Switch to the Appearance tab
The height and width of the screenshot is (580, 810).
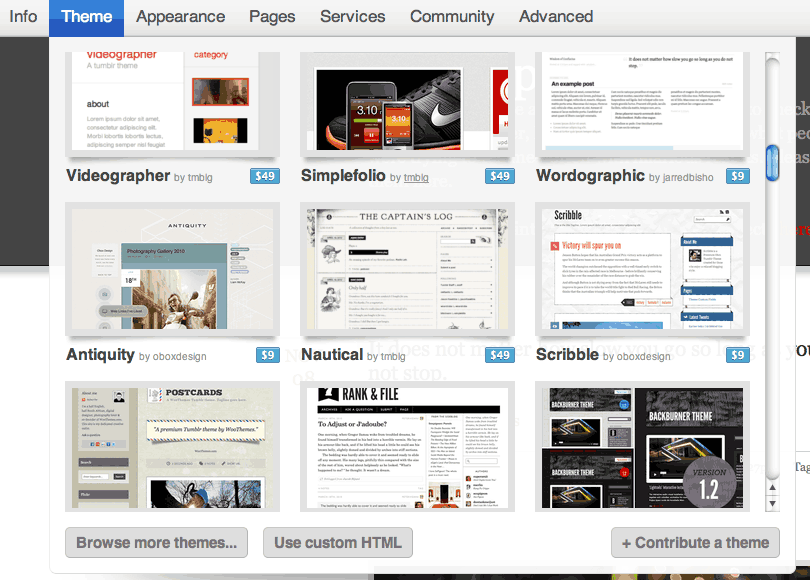[180, 17]
